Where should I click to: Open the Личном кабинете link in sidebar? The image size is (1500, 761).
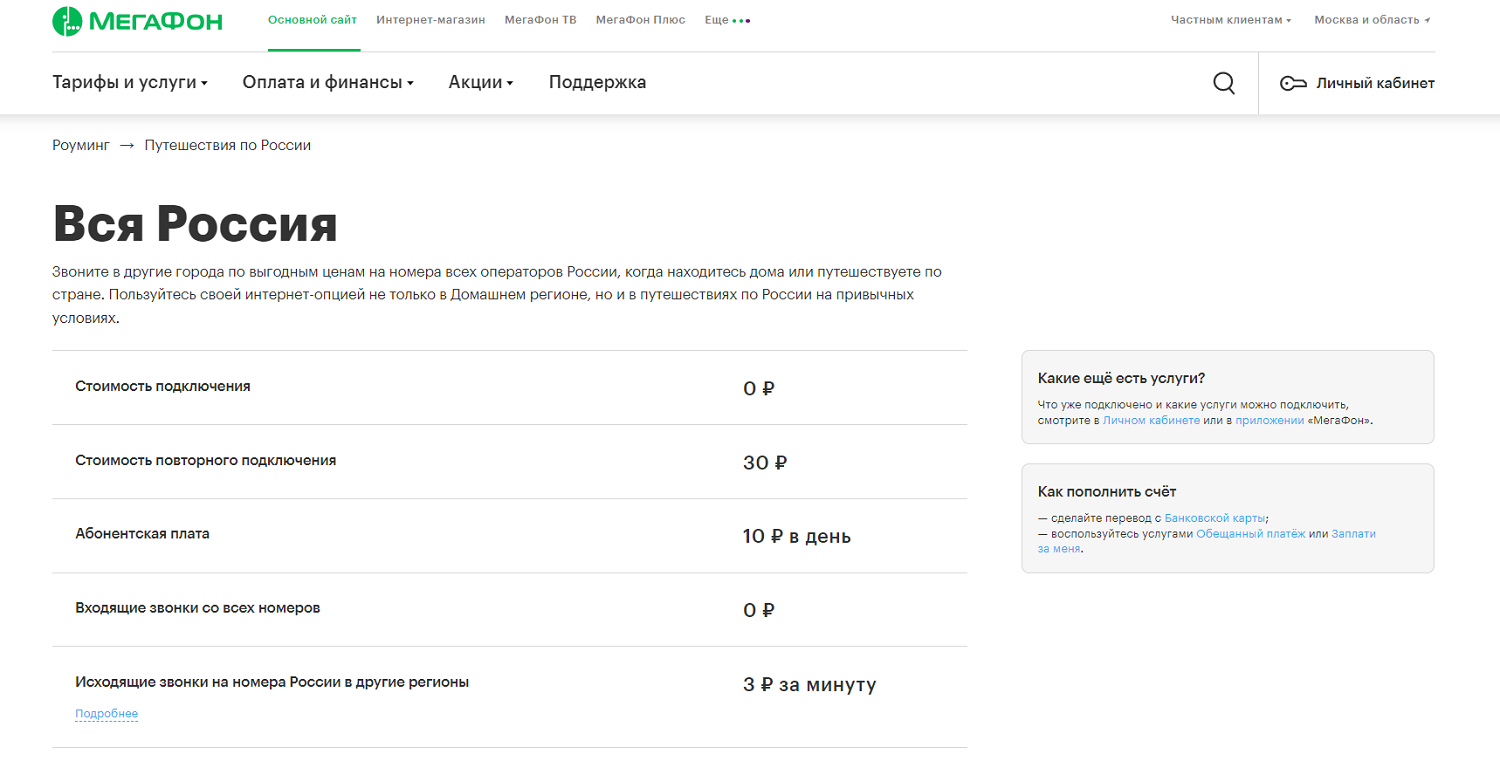tap(1151, 421)
